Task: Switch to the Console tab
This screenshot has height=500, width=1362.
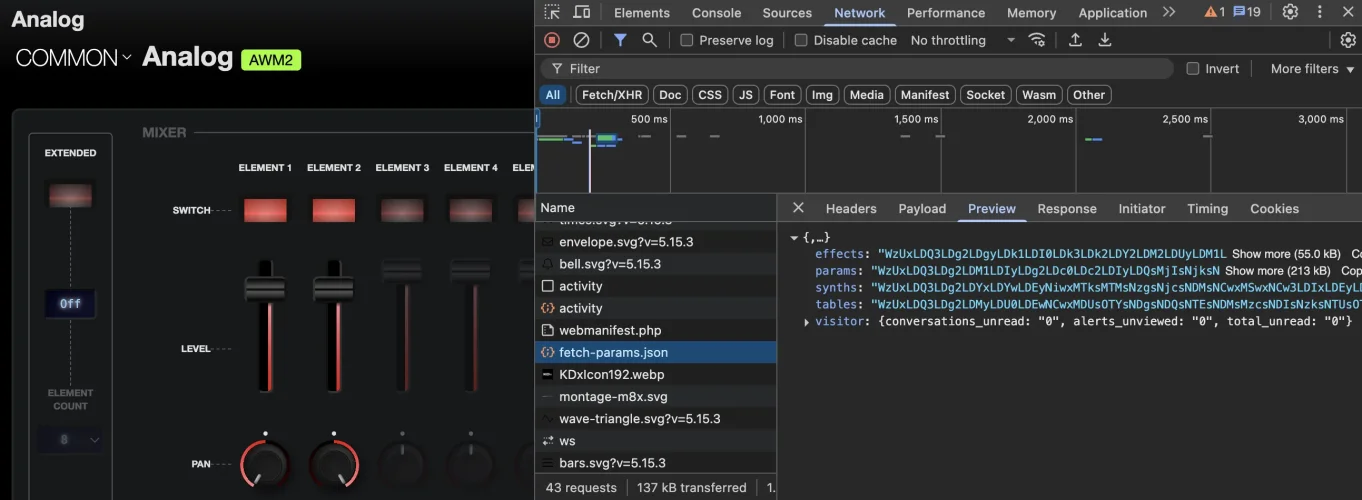Action: (x=716, y=13)
